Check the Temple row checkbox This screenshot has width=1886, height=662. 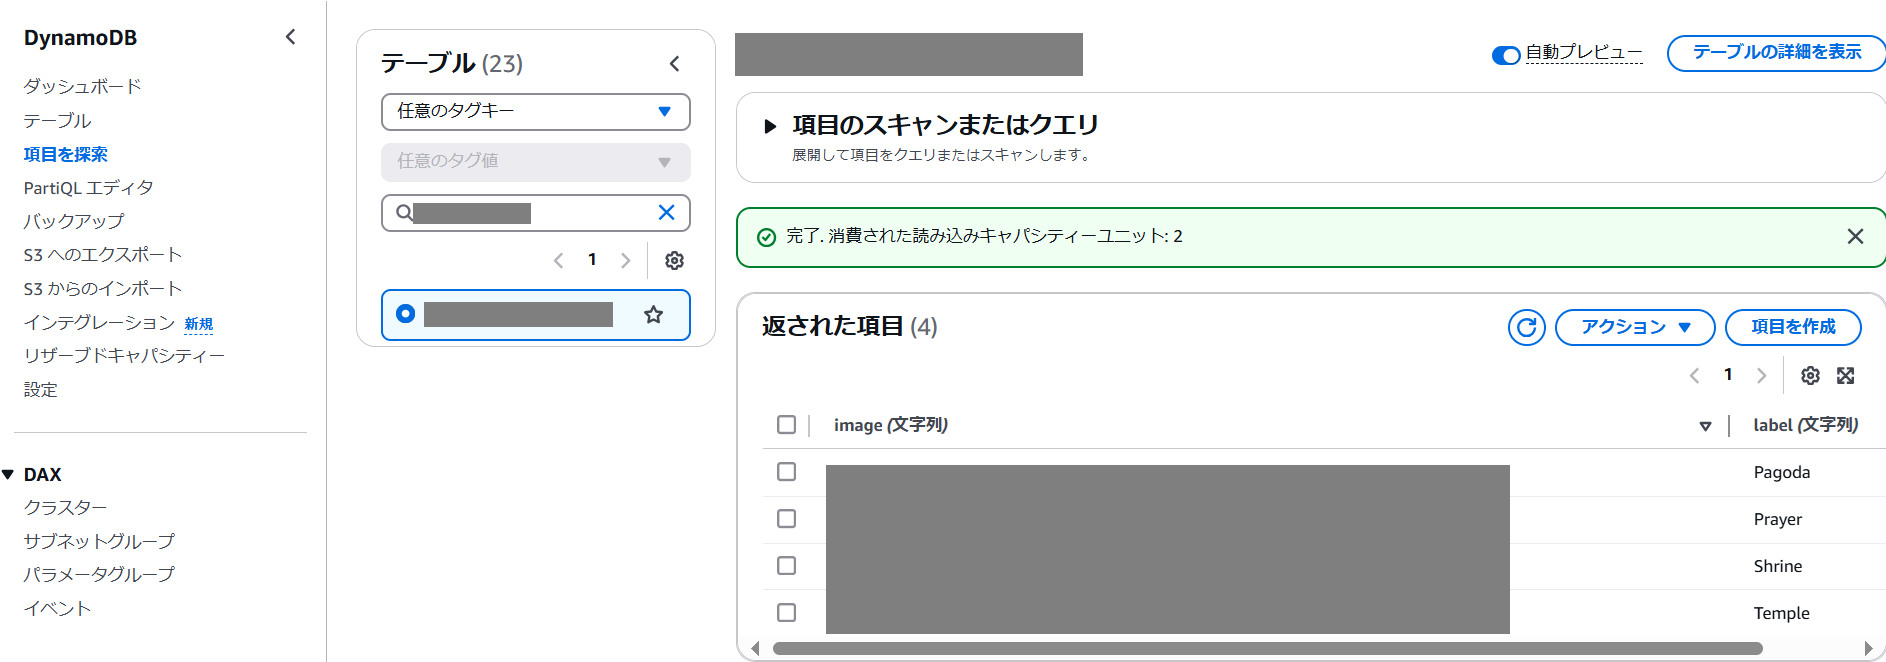[787, 612]
